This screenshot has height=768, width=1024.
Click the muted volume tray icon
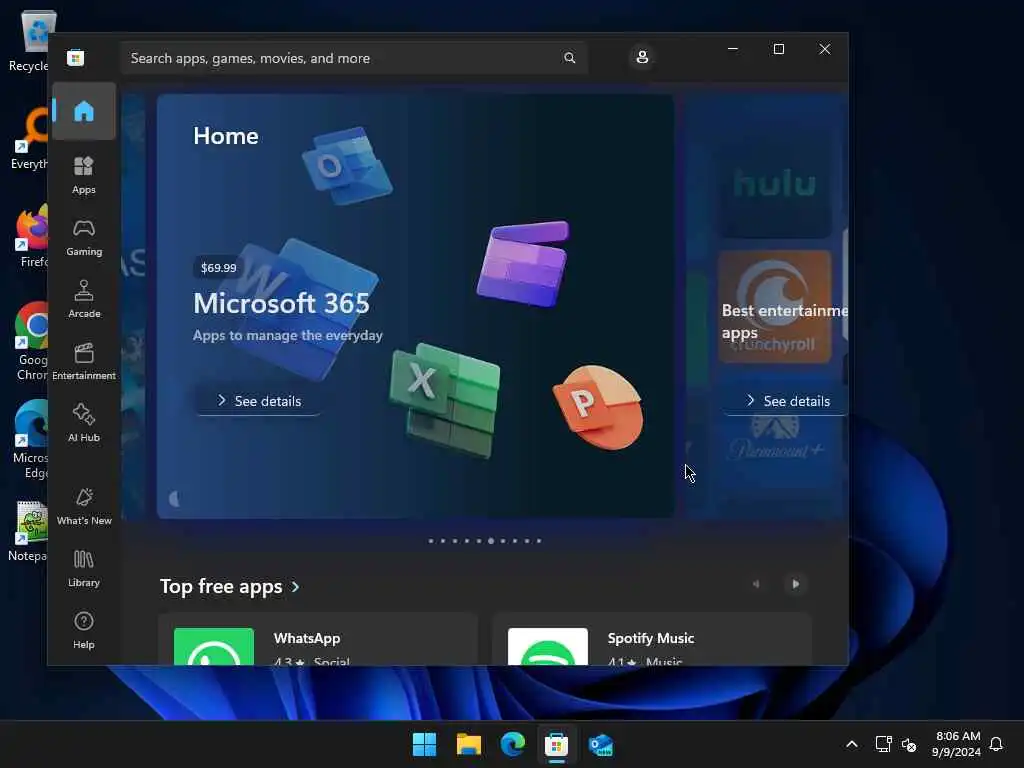(x=908, y=744)
